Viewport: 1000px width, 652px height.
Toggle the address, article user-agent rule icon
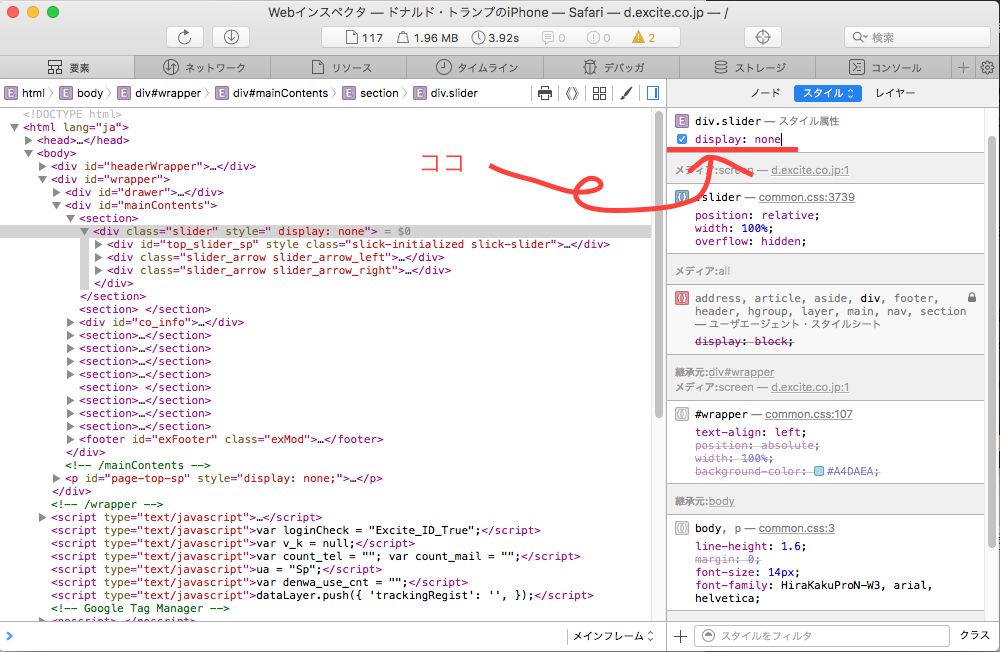point(682,298)
